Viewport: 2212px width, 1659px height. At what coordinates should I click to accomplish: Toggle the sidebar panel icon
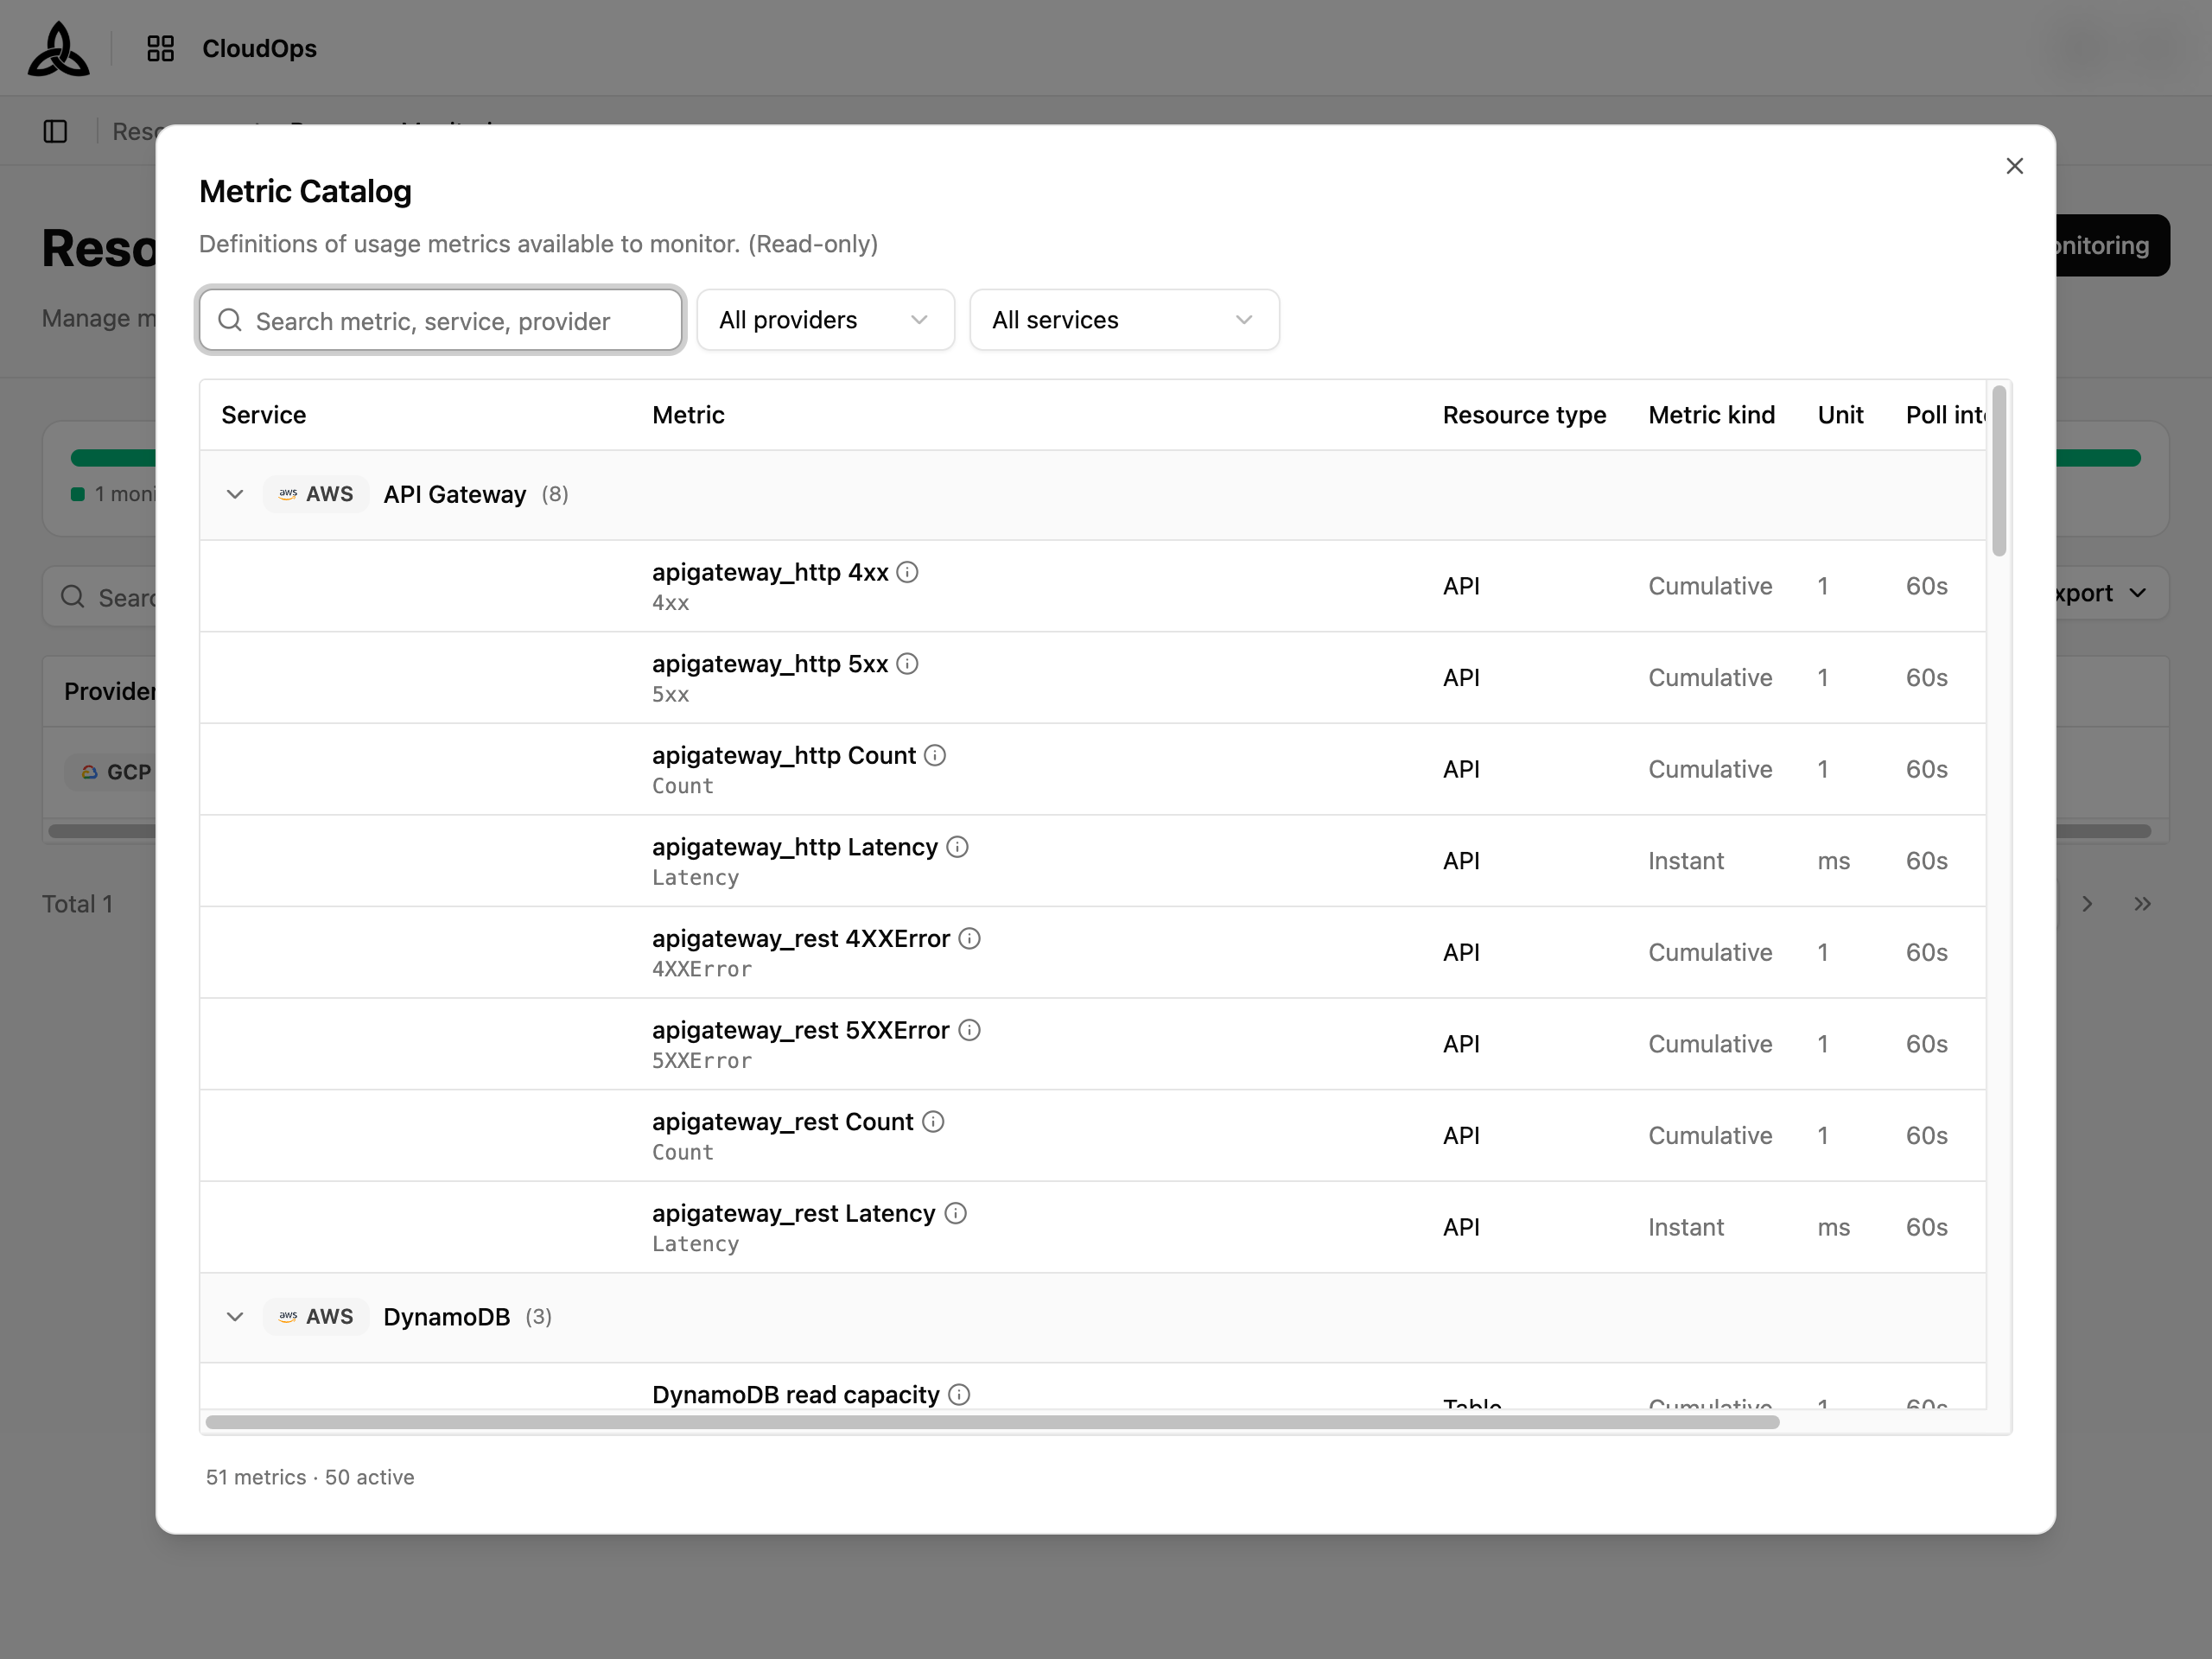point(56,131)
